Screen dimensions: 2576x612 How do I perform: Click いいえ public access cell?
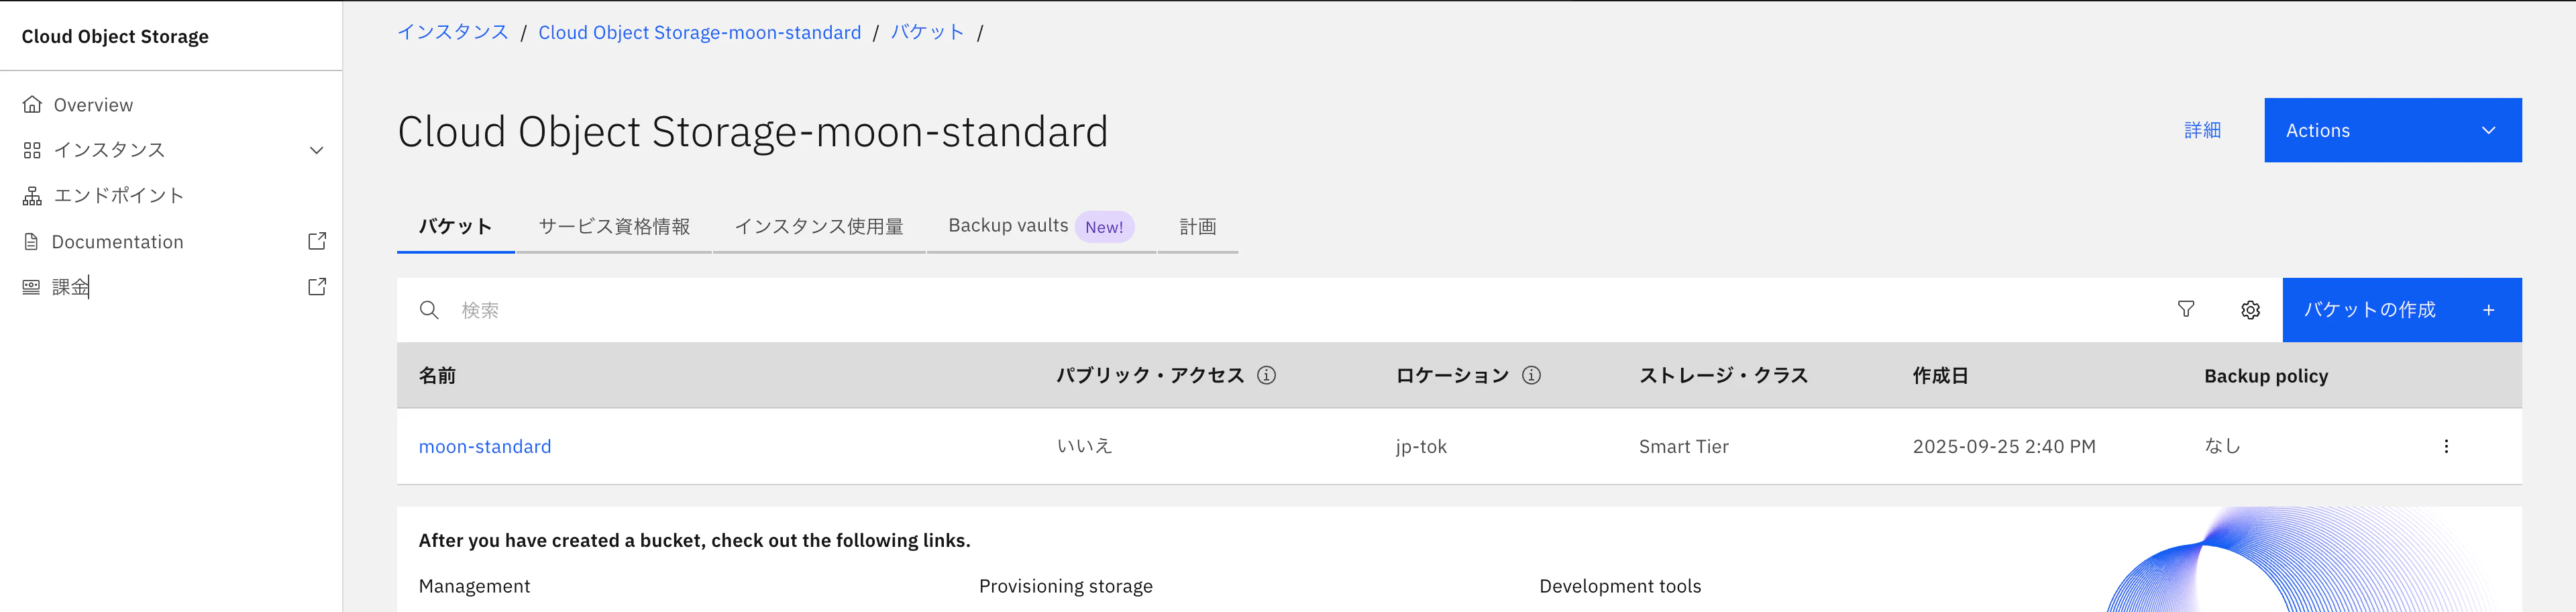(1085, 446)
